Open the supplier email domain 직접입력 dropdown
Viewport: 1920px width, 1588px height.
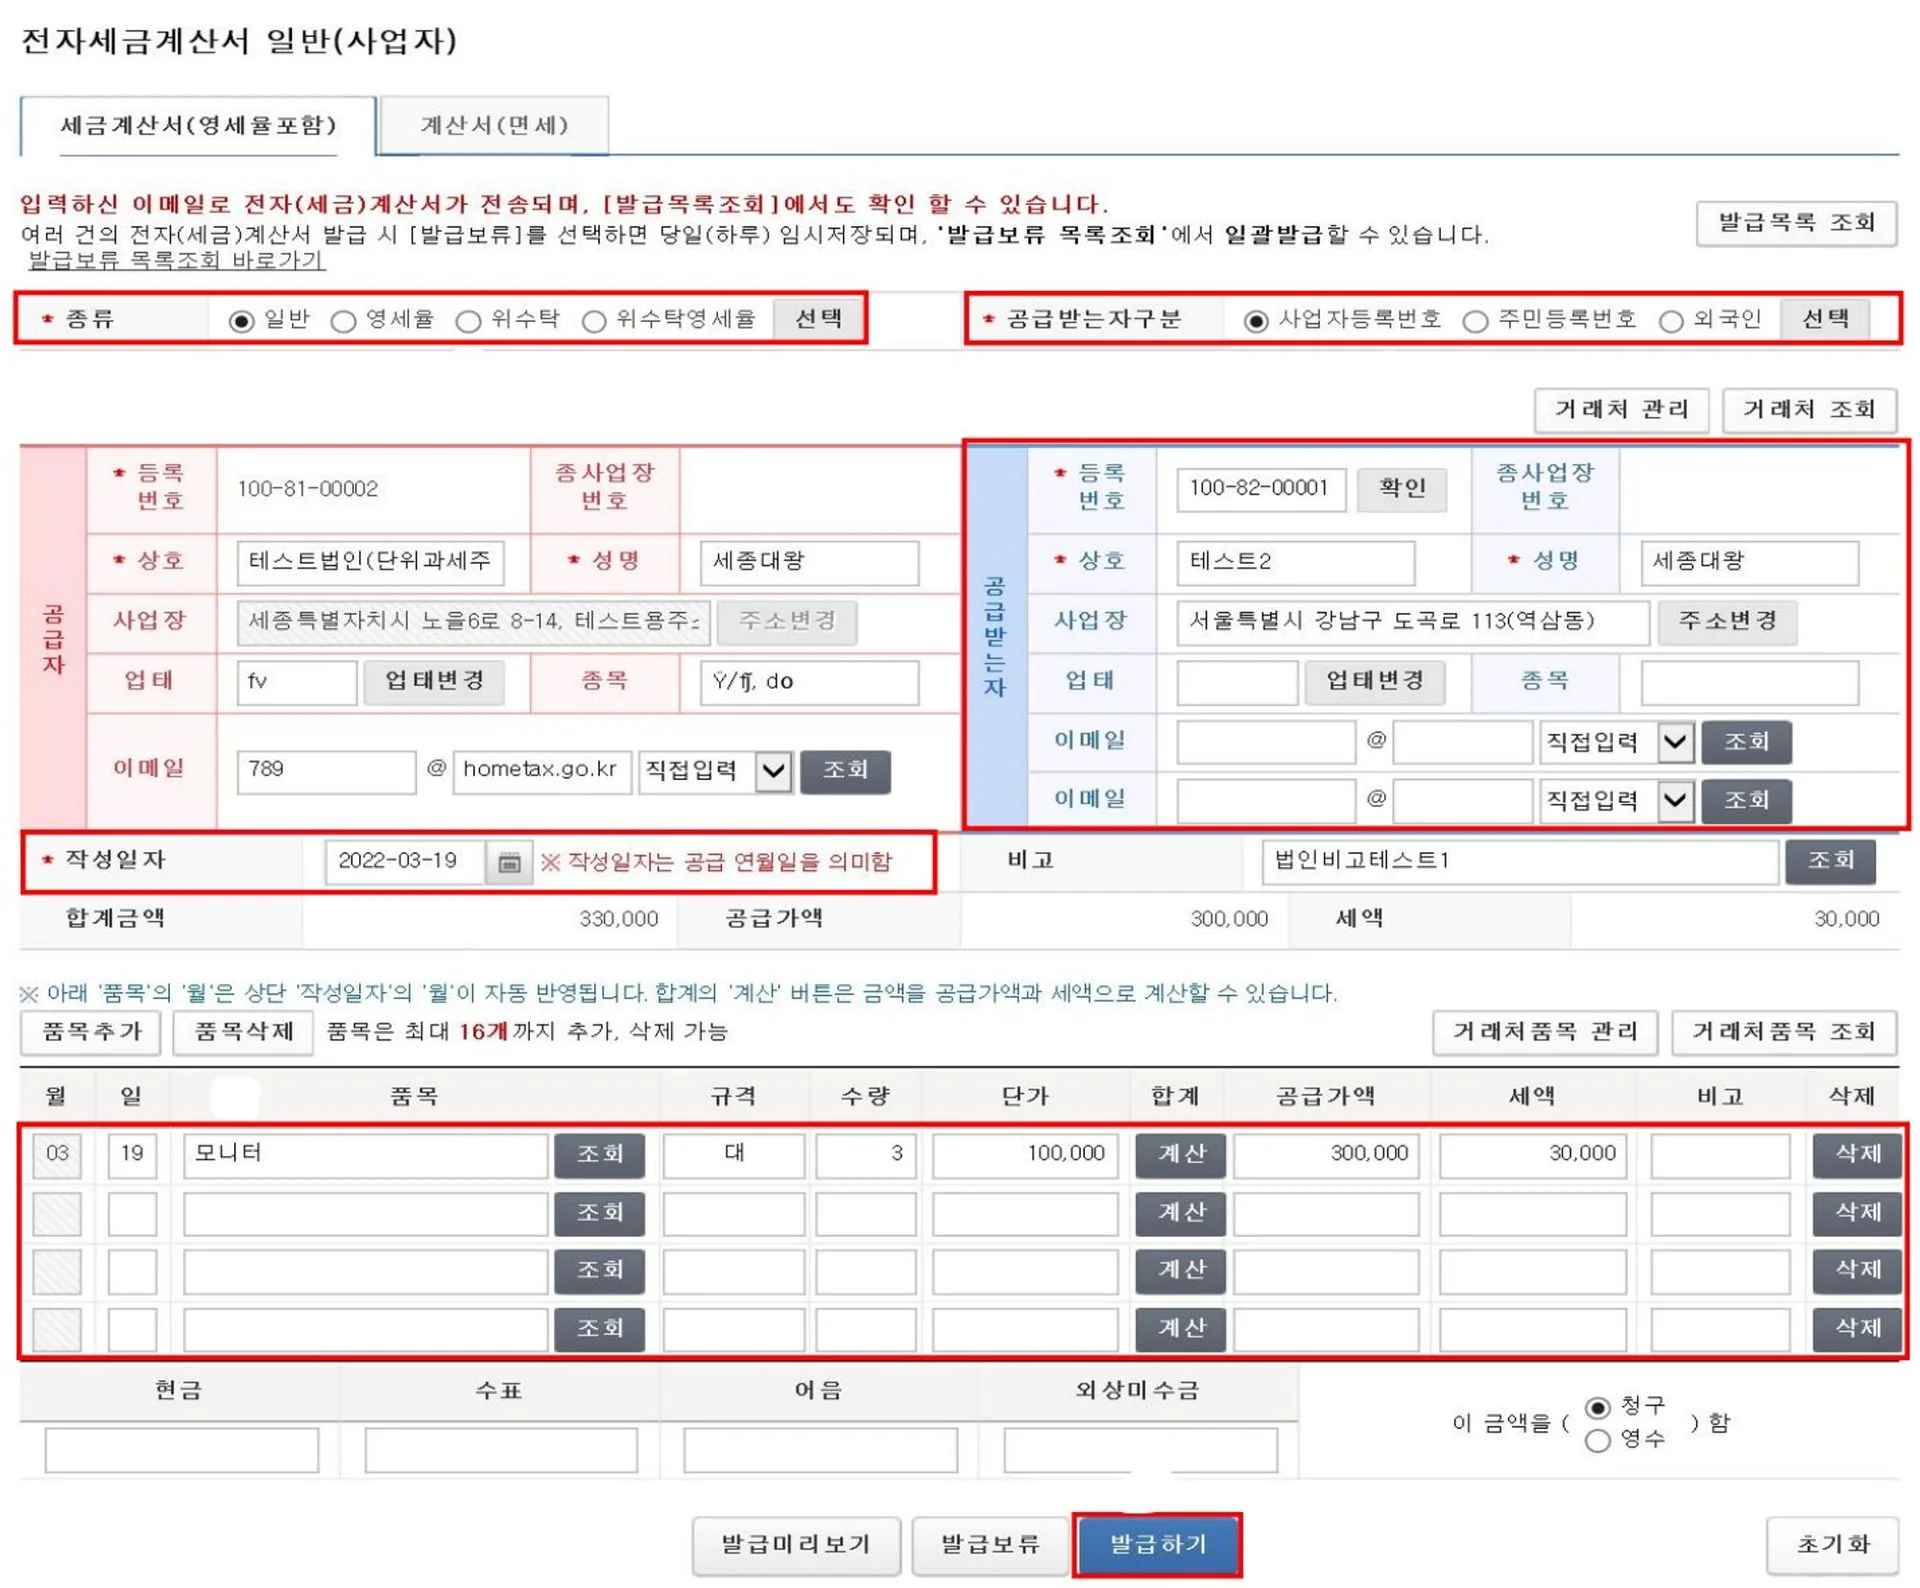click(x=772, y=771)
